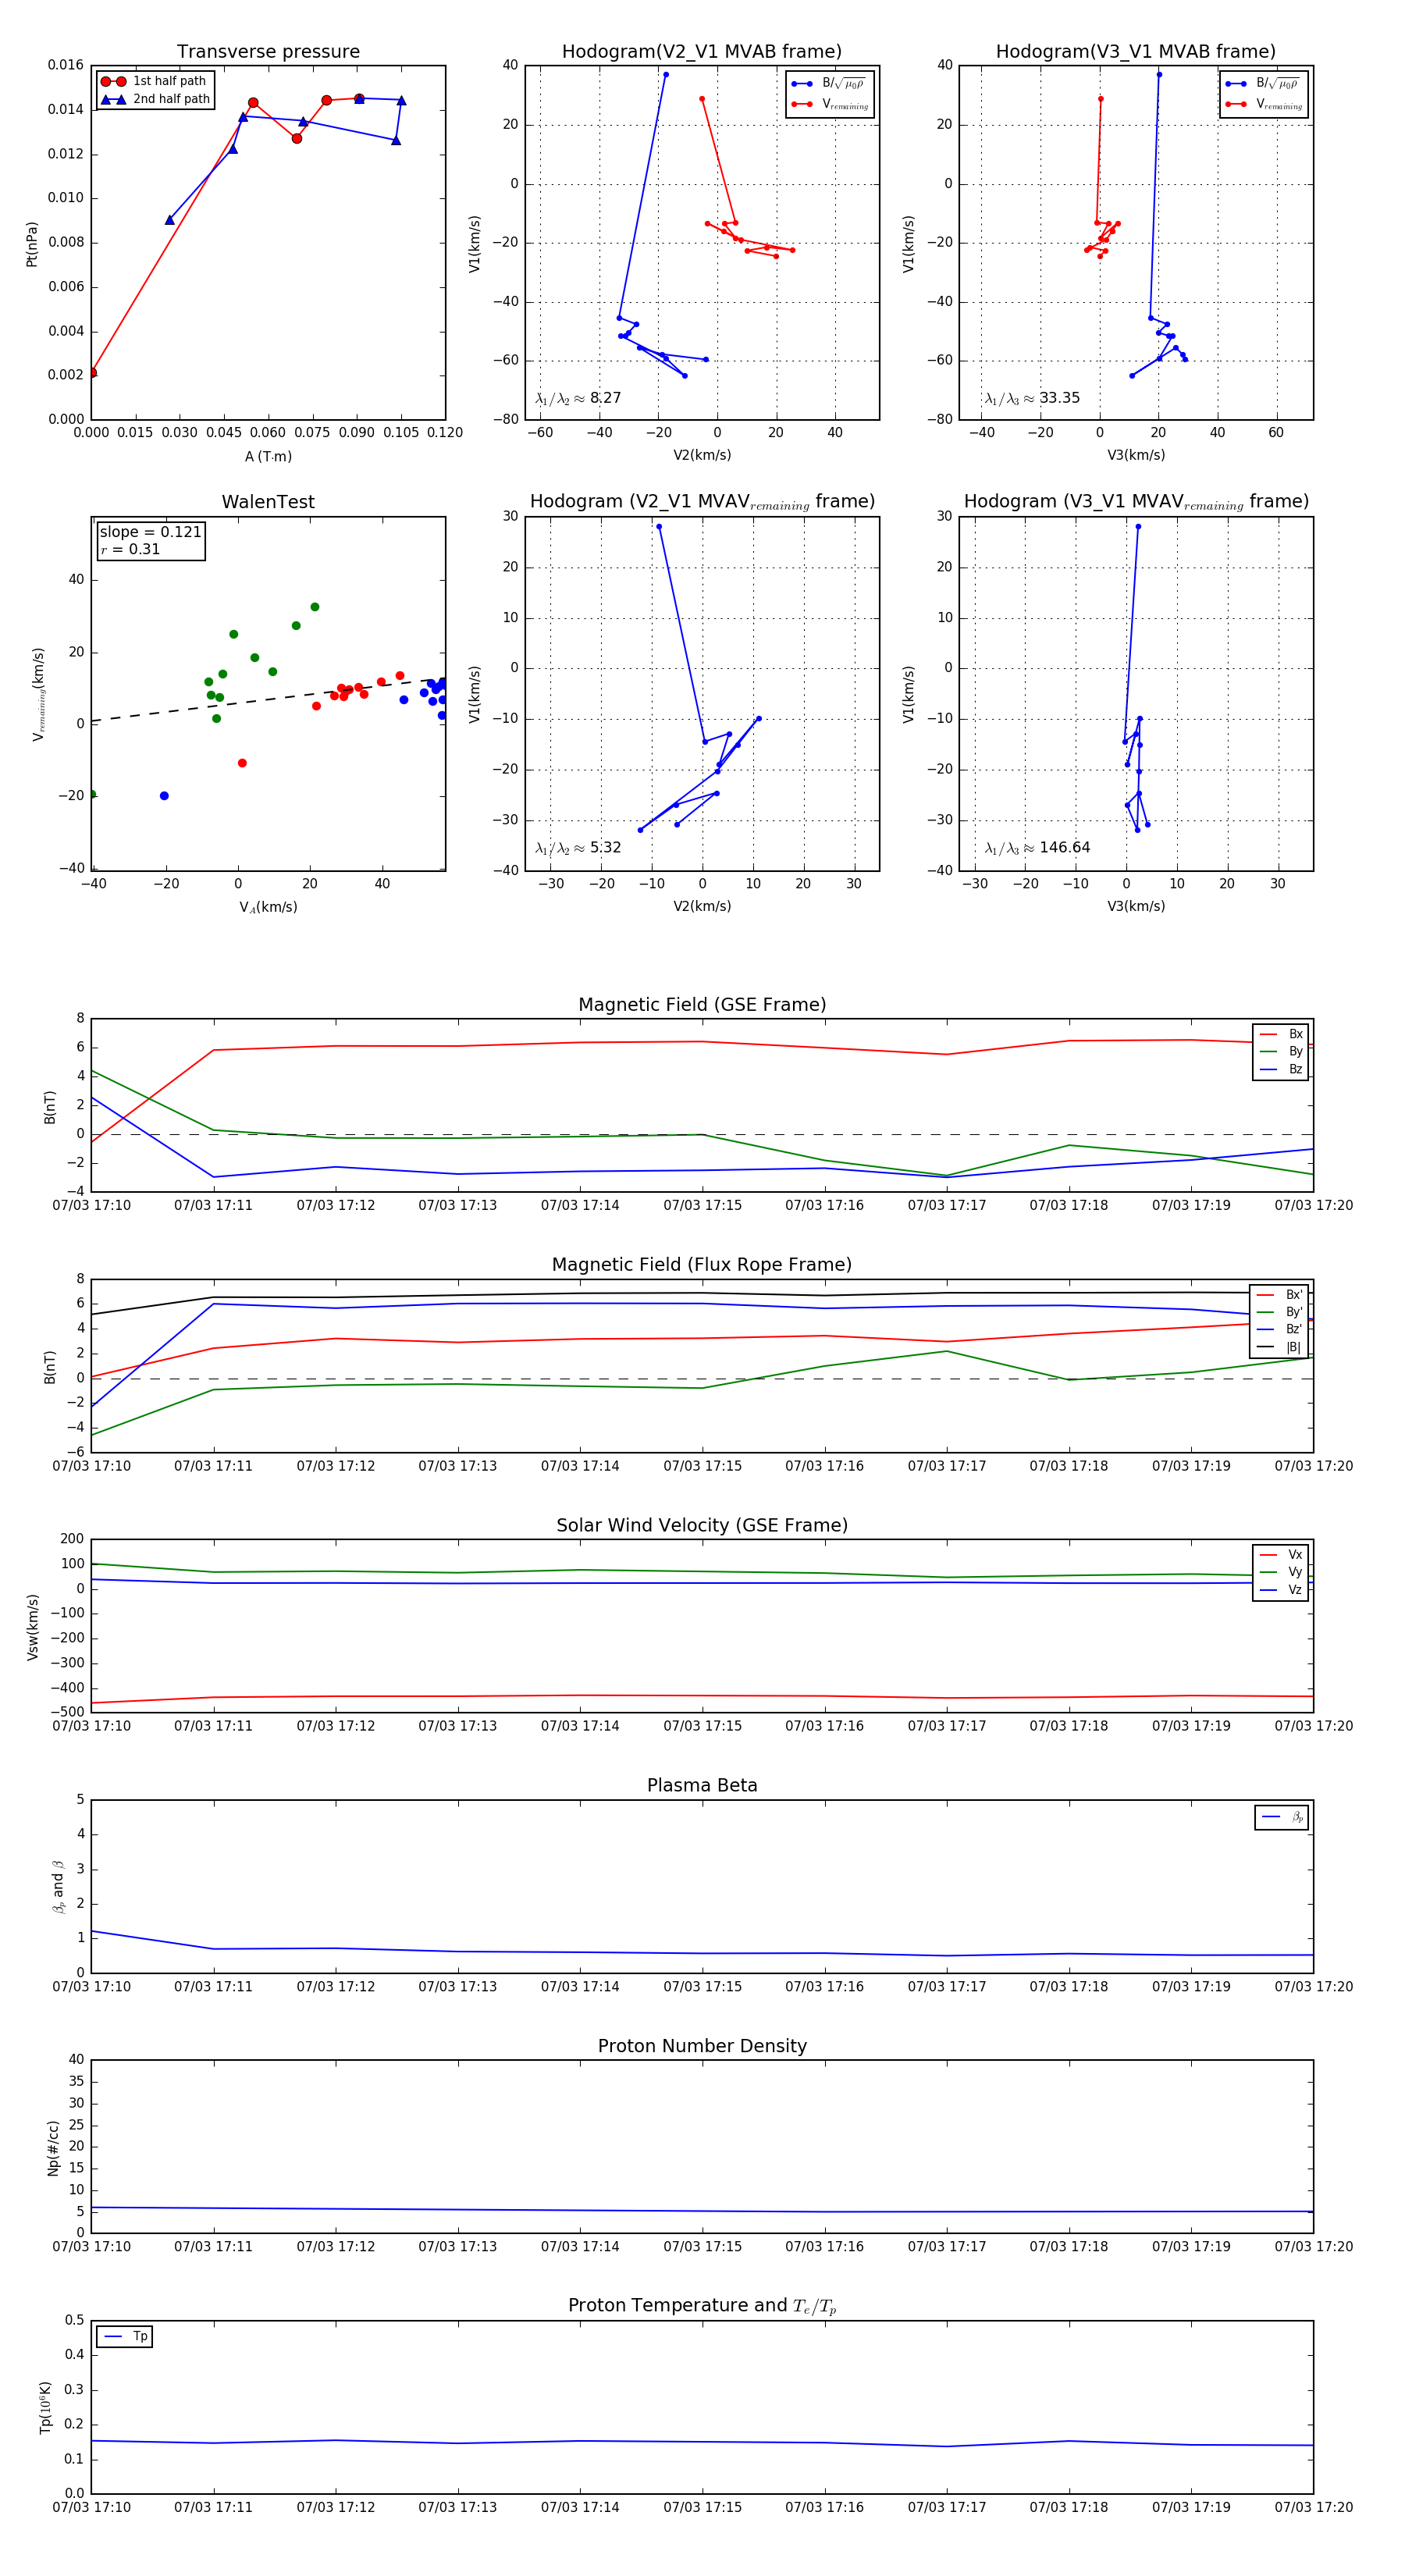
Task: Click the 'Proton Number Density' title
Action: point(702,2046)
